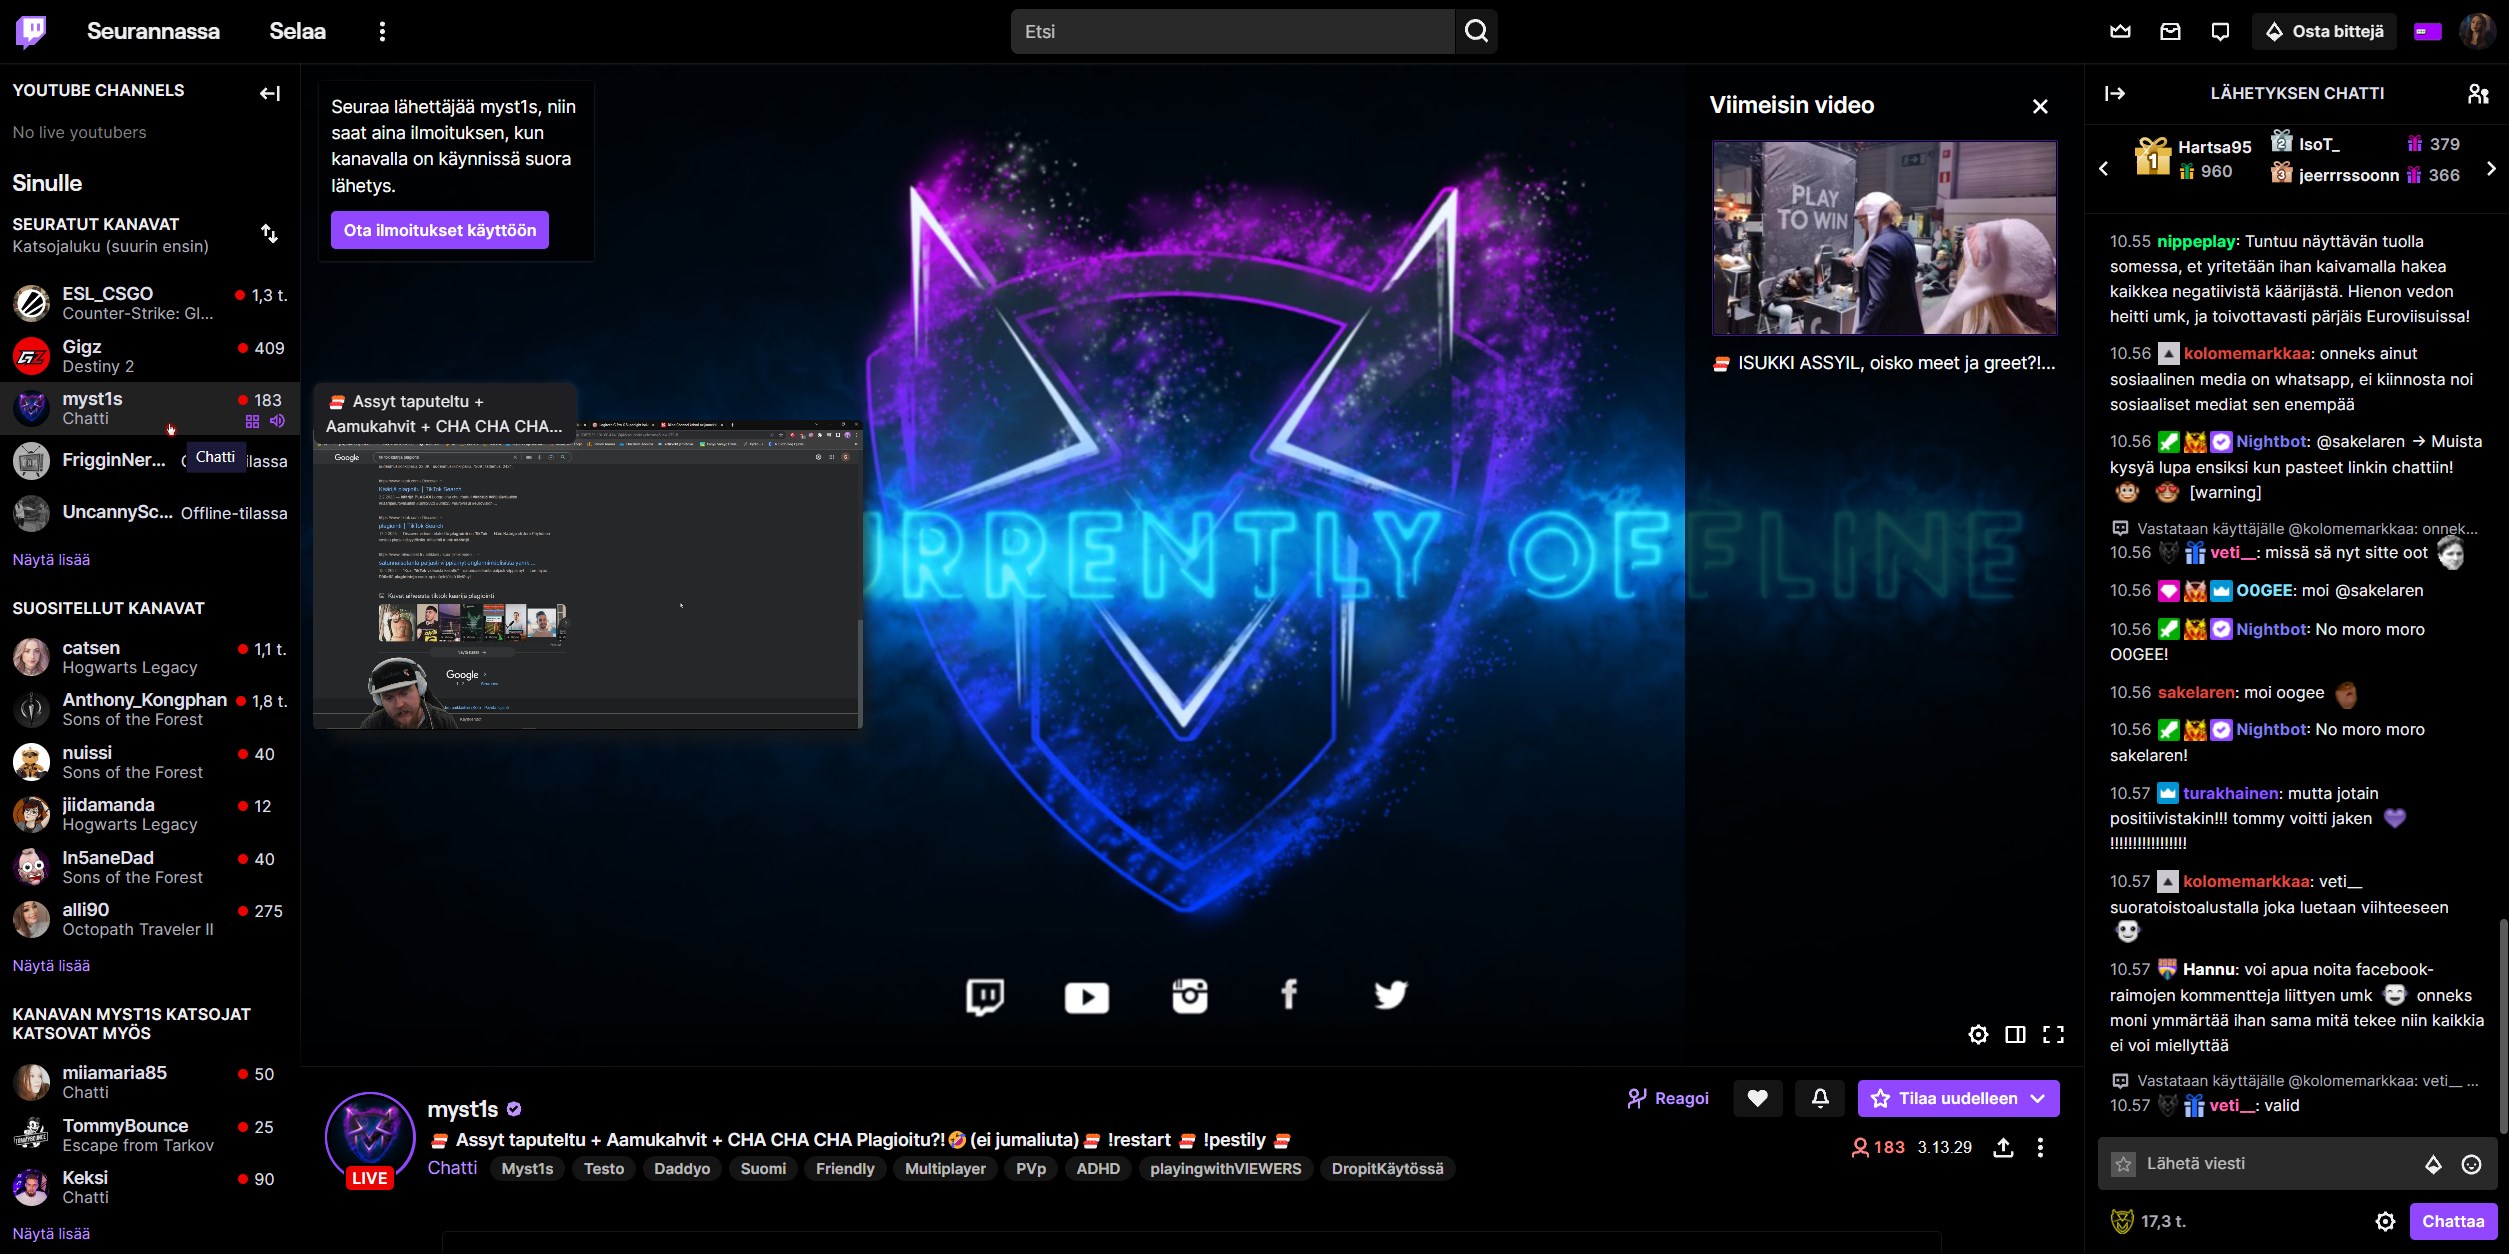Toggle the viewer list in chat header
Image resolution: width=2509 pixels, height=1254 pixels.
tap(2478, 92)
